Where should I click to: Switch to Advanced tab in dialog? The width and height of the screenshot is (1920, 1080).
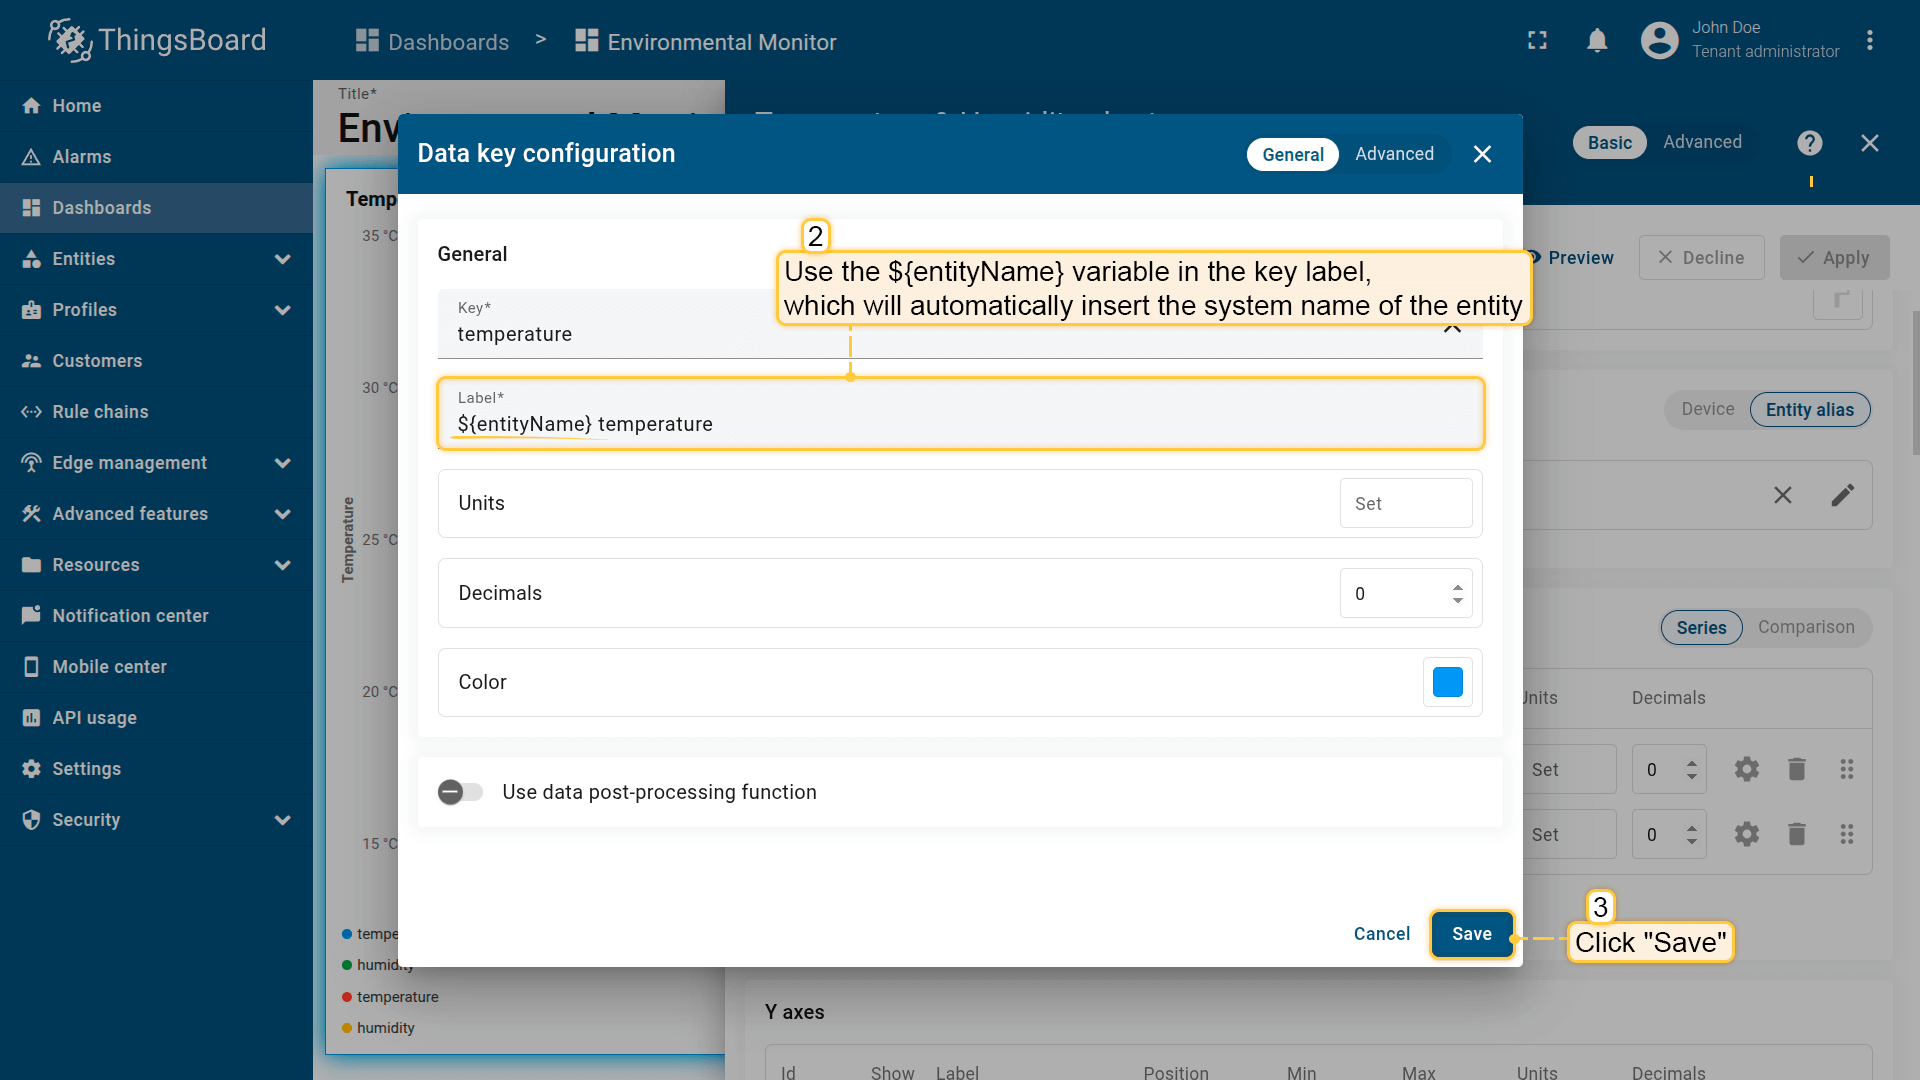click(x=1394, y=154)
